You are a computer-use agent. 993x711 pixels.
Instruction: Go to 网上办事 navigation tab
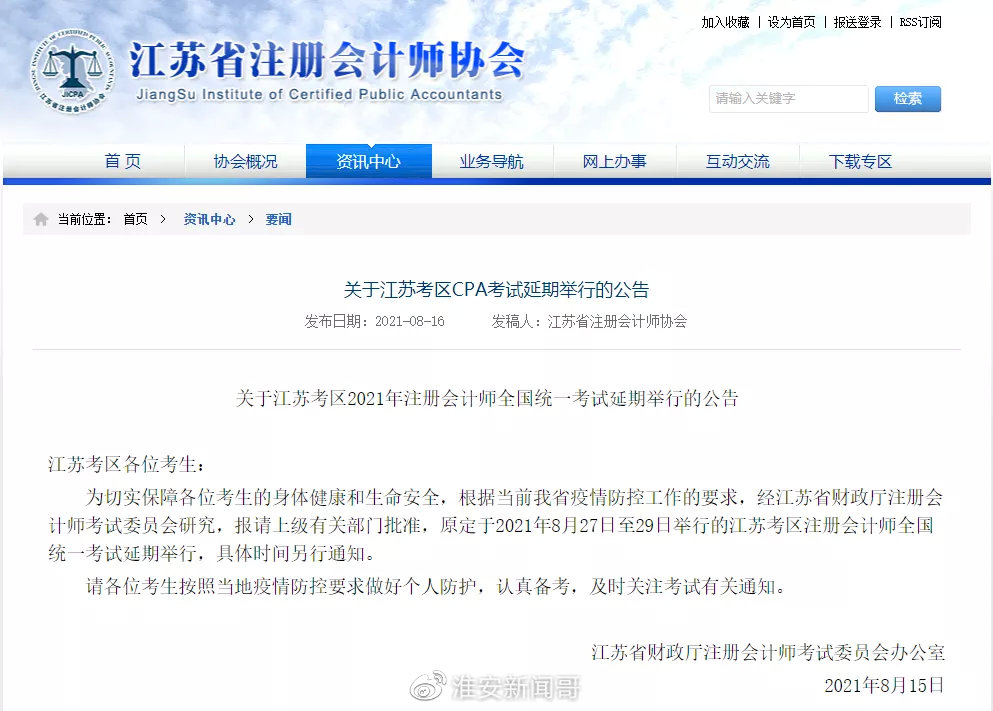pos(614,161)
